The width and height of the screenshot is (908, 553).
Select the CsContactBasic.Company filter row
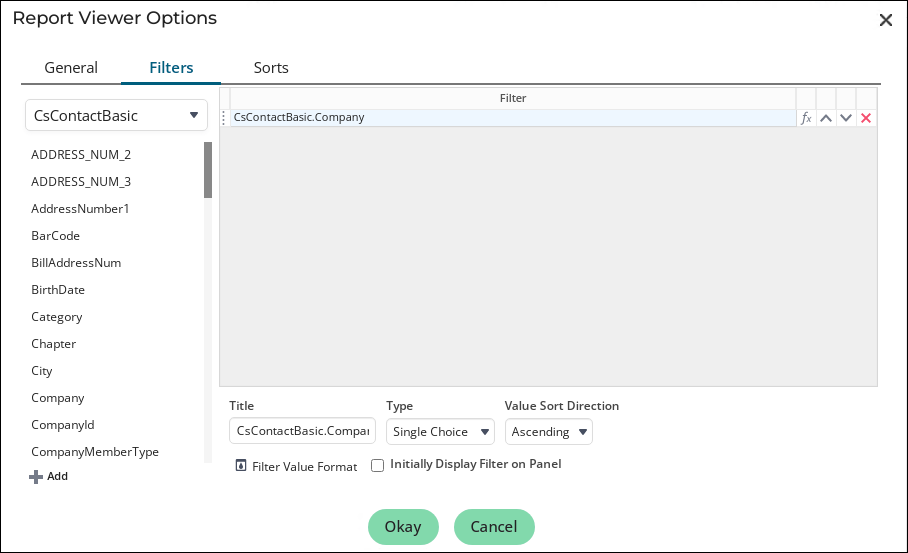[513, 118]
